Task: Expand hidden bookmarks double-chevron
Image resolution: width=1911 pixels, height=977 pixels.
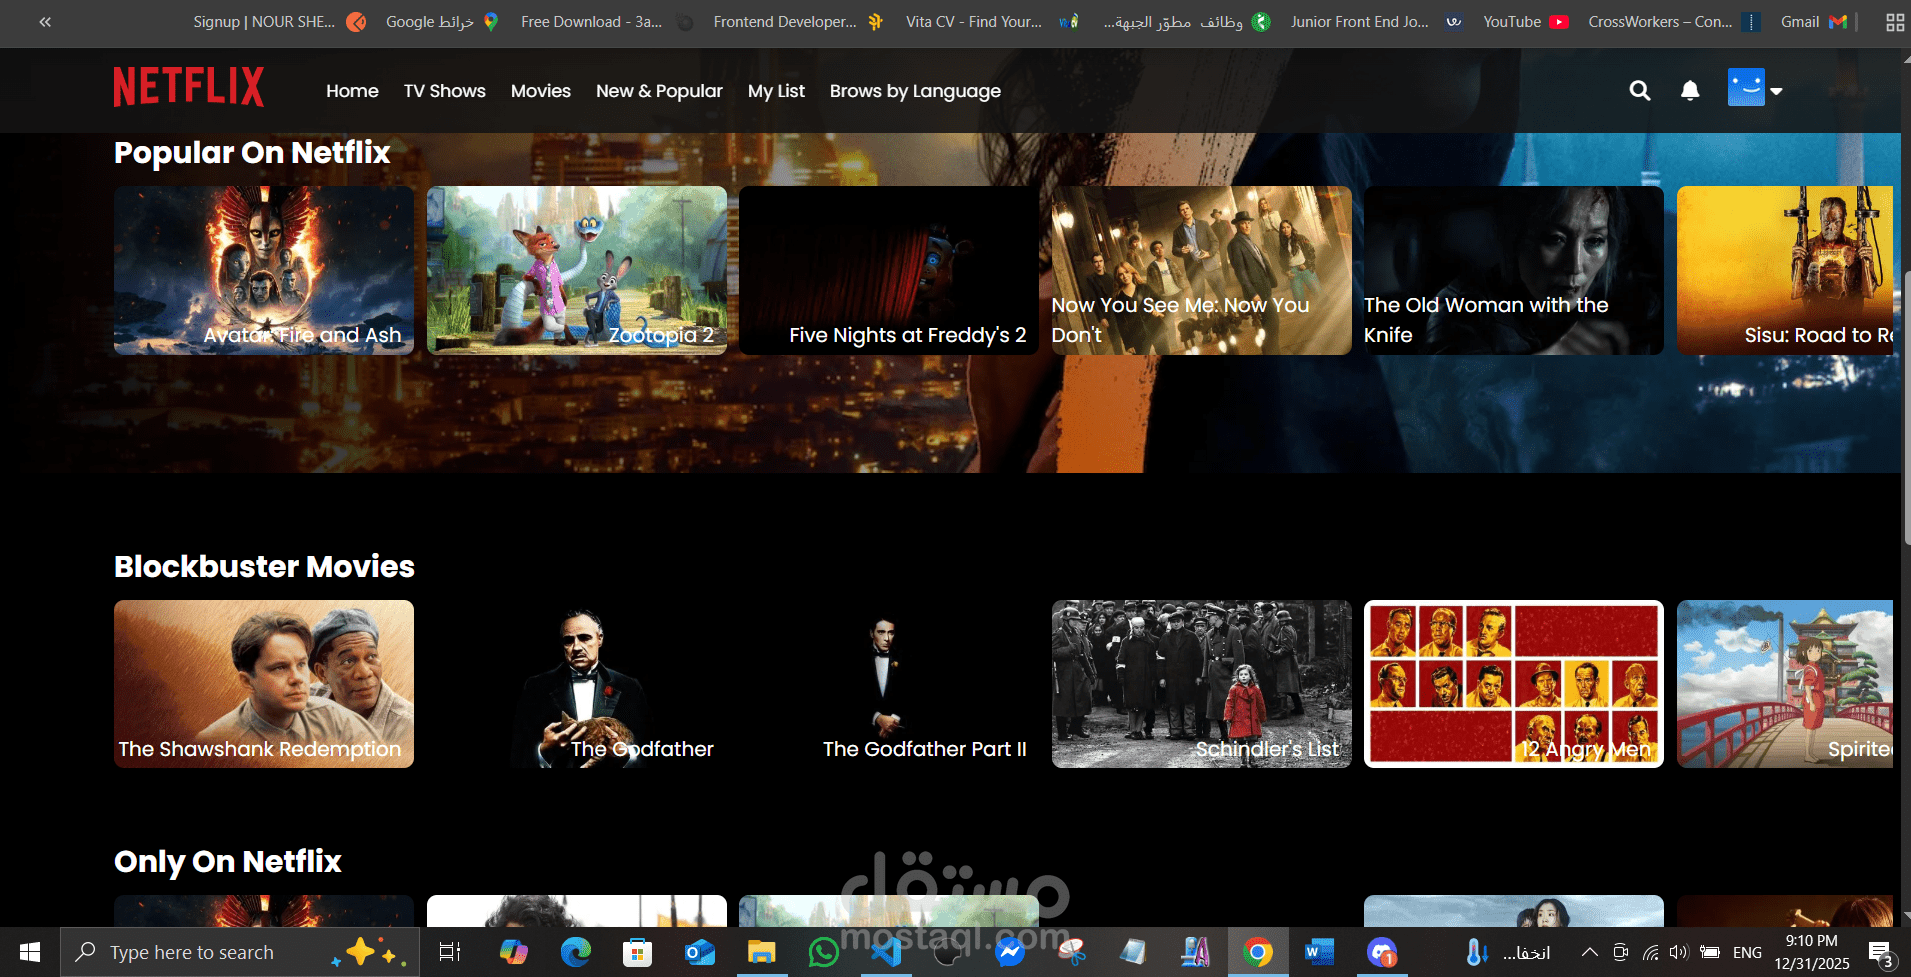Action: tap(45, 22)
